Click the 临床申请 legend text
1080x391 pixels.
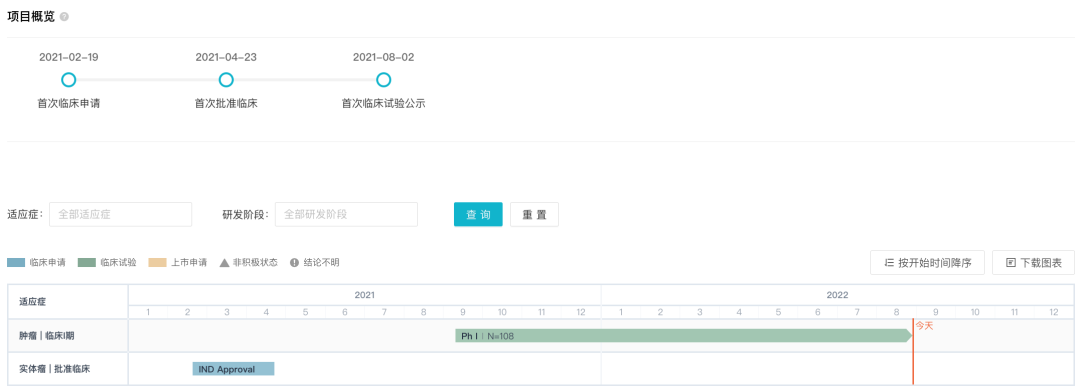[x=47, y=262]
